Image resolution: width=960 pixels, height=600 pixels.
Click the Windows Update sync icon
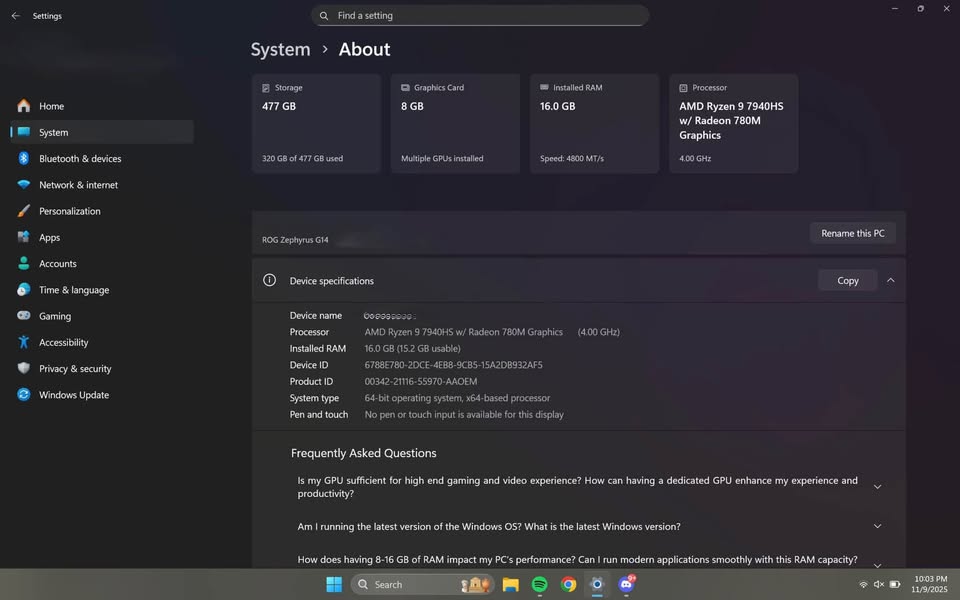click(23, 395)
